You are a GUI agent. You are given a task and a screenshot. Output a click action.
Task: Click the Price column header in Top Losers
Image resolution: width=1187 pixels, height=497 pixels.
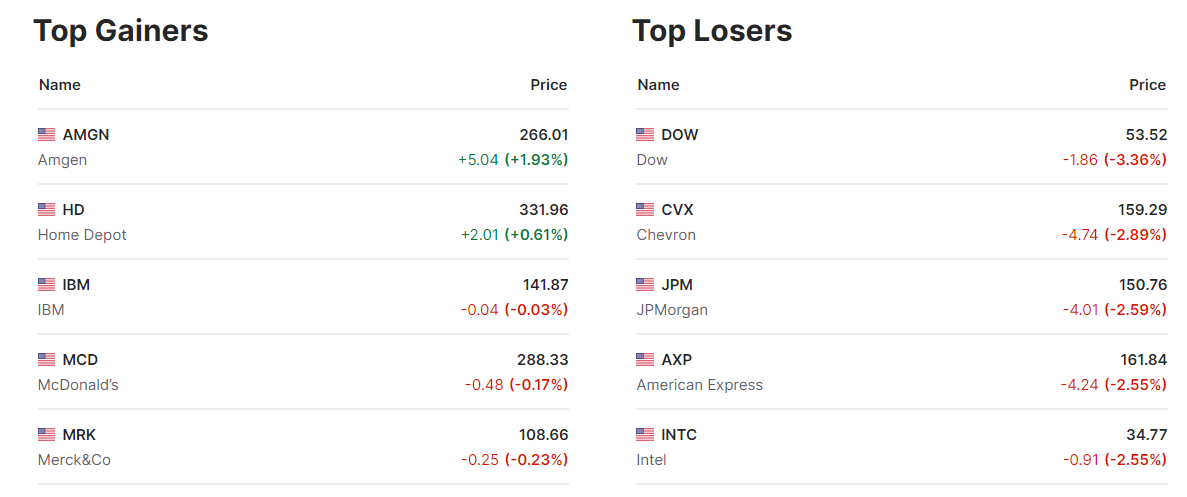1147,85
